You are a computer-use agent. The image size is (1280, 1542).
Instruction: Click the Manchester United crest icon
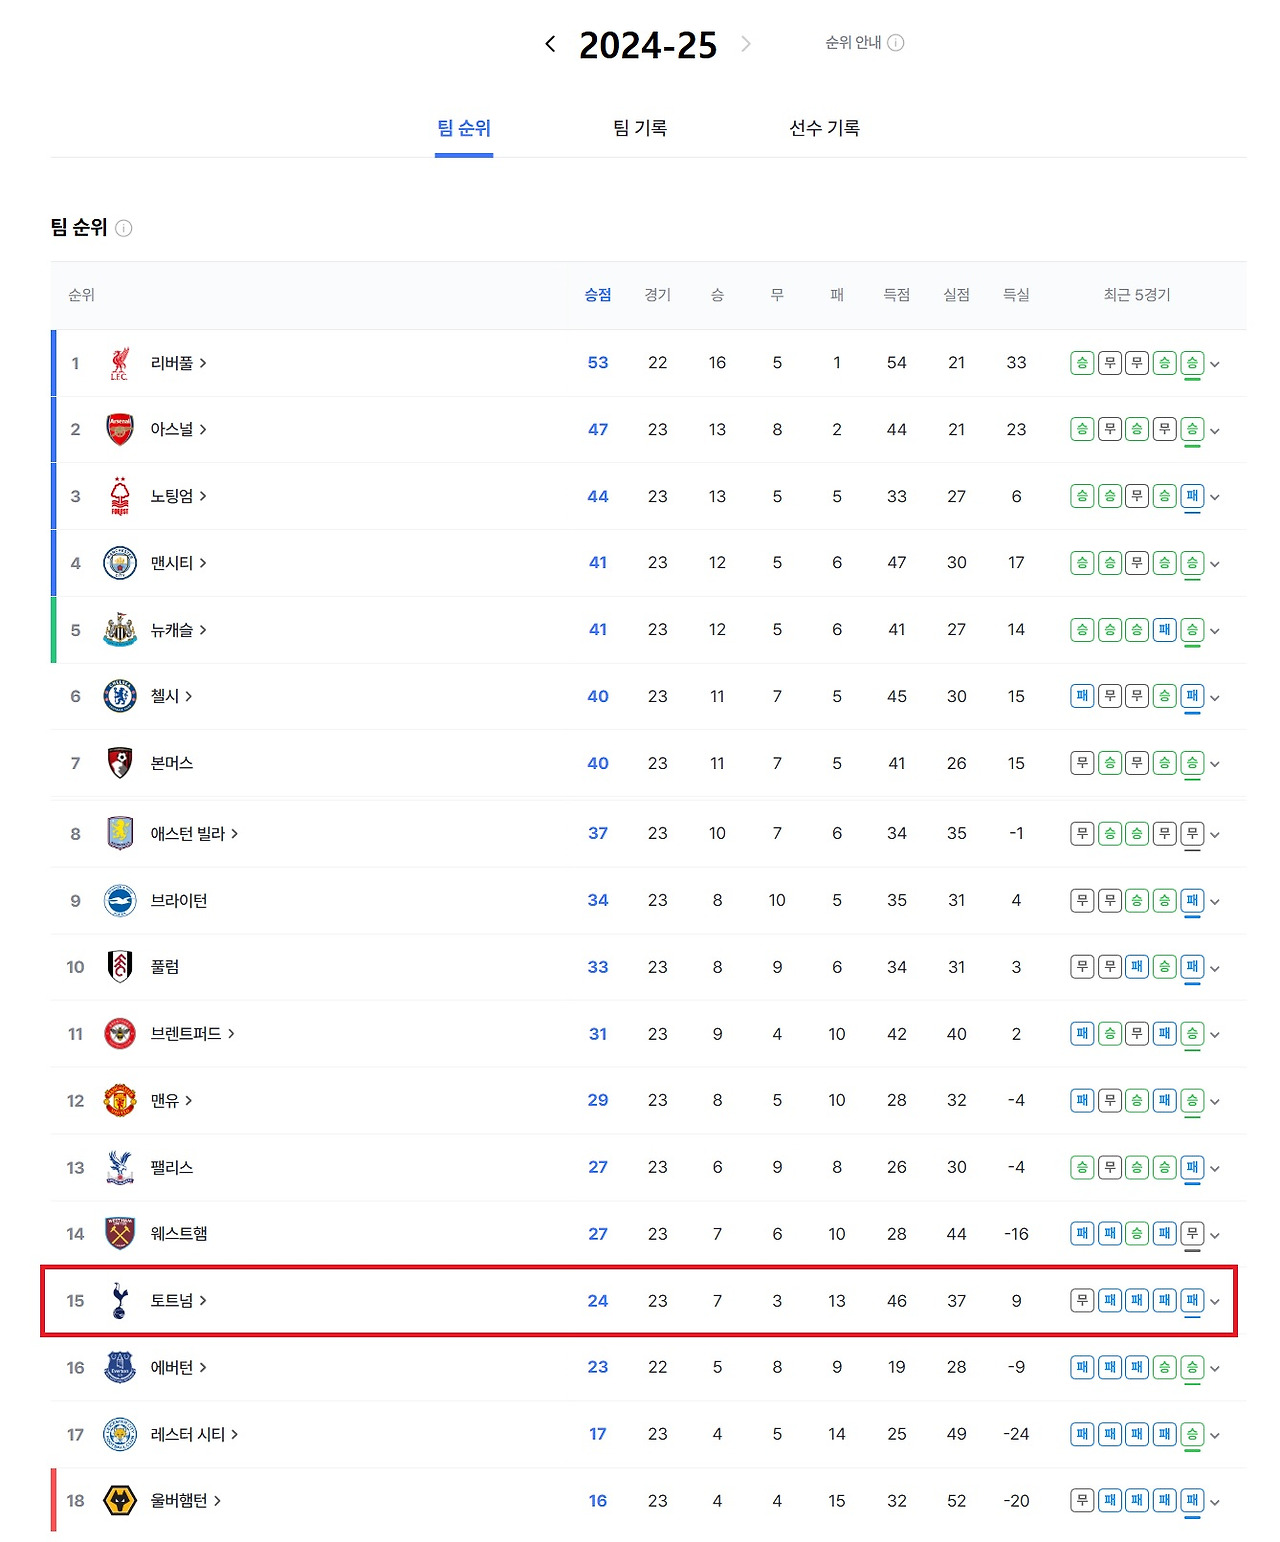[120, 1100]
